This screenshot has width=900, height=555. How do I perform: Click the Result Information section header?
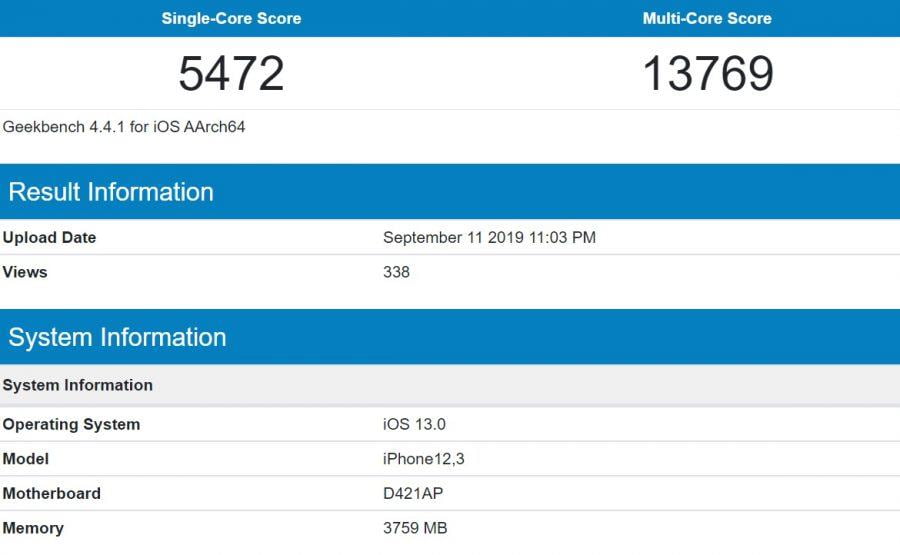(450, 192)
